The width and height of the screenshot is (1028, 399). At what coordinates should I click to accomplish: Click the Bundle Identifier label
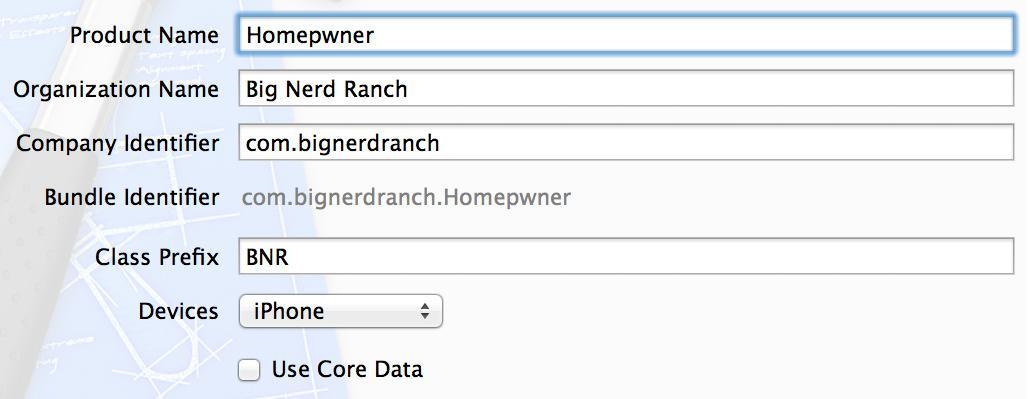(x=132, y=197)
